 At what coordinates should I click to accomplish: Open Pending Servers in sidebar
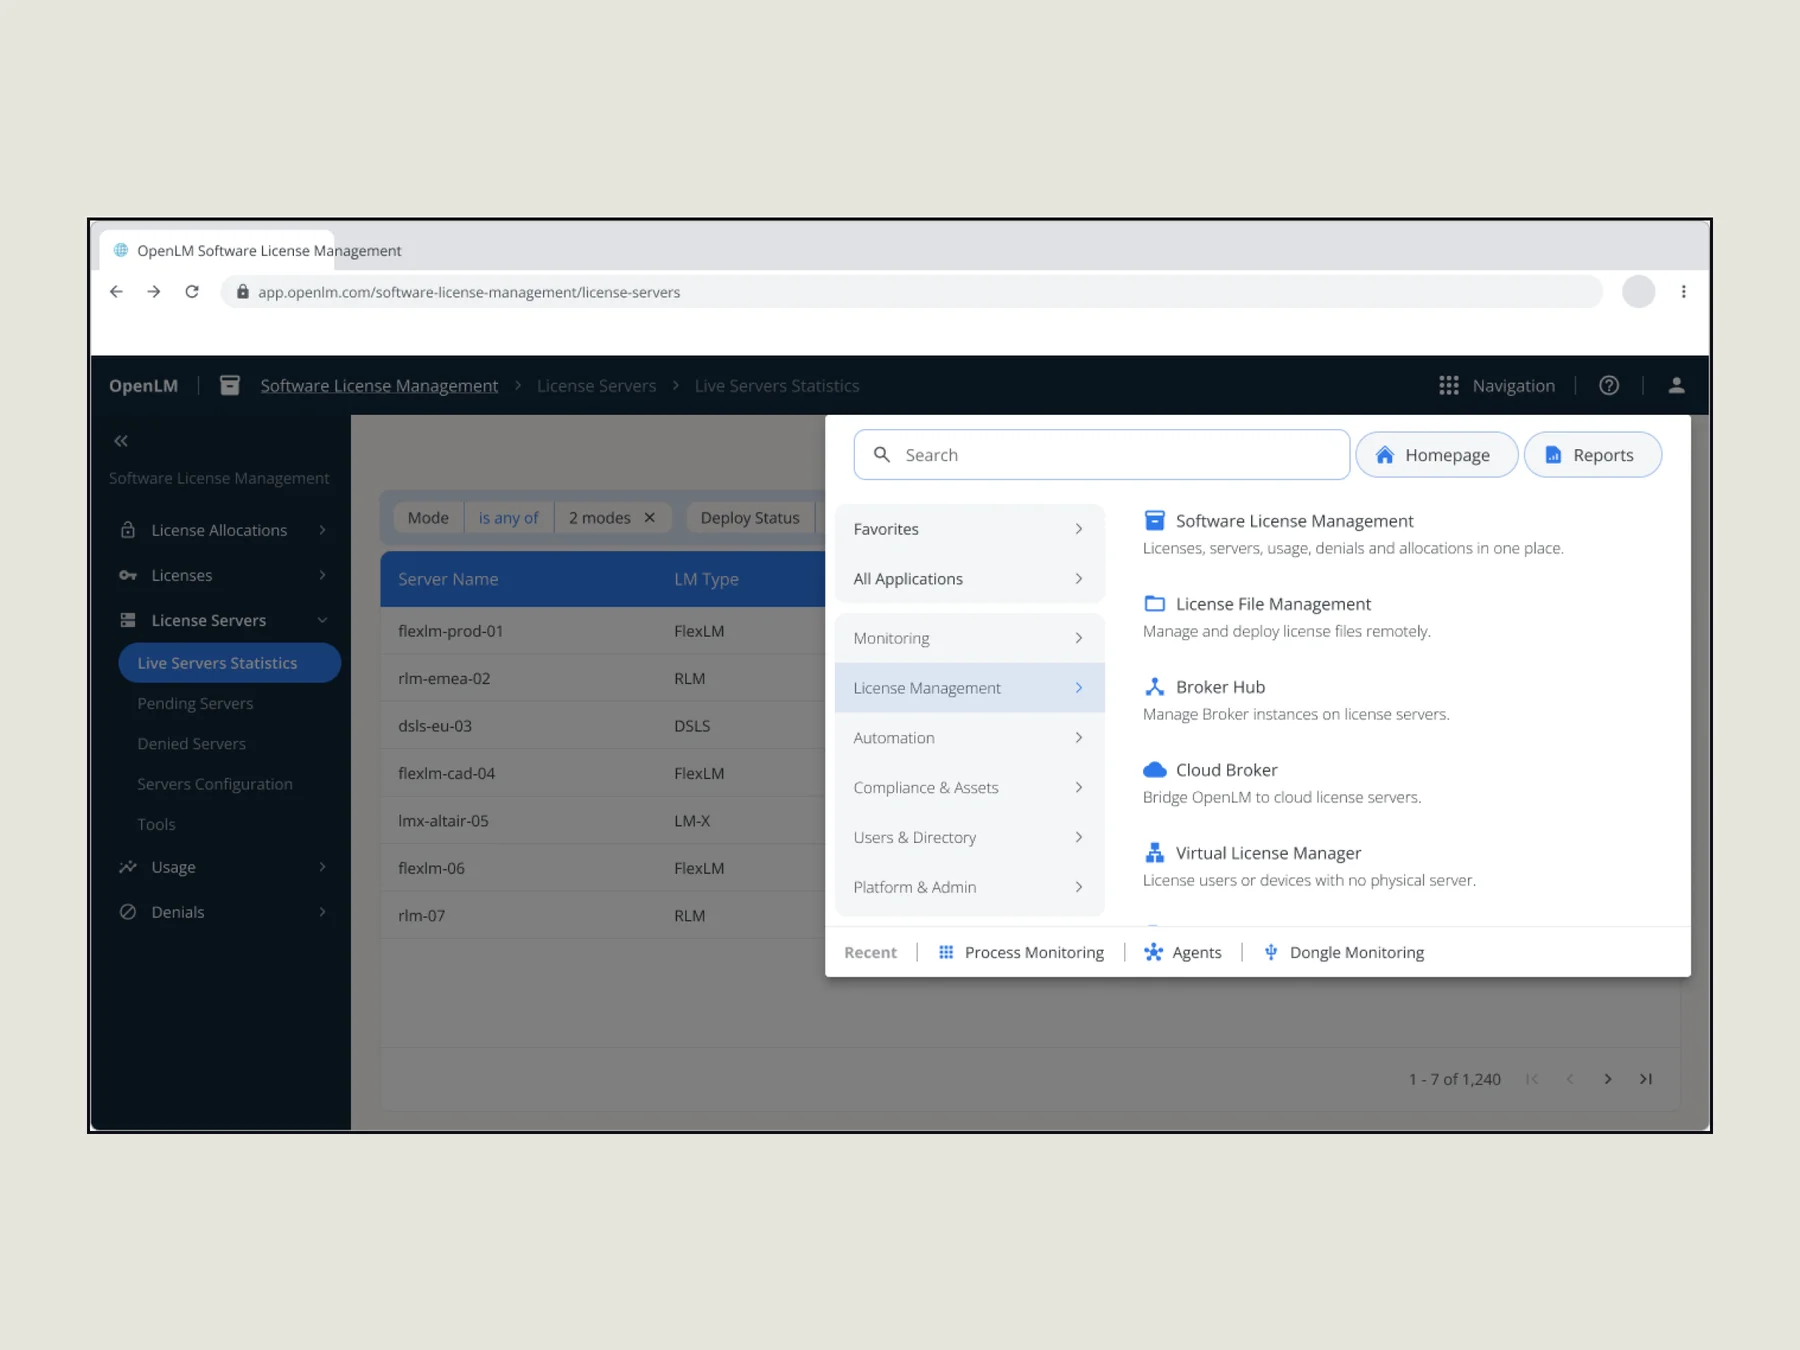195,704
